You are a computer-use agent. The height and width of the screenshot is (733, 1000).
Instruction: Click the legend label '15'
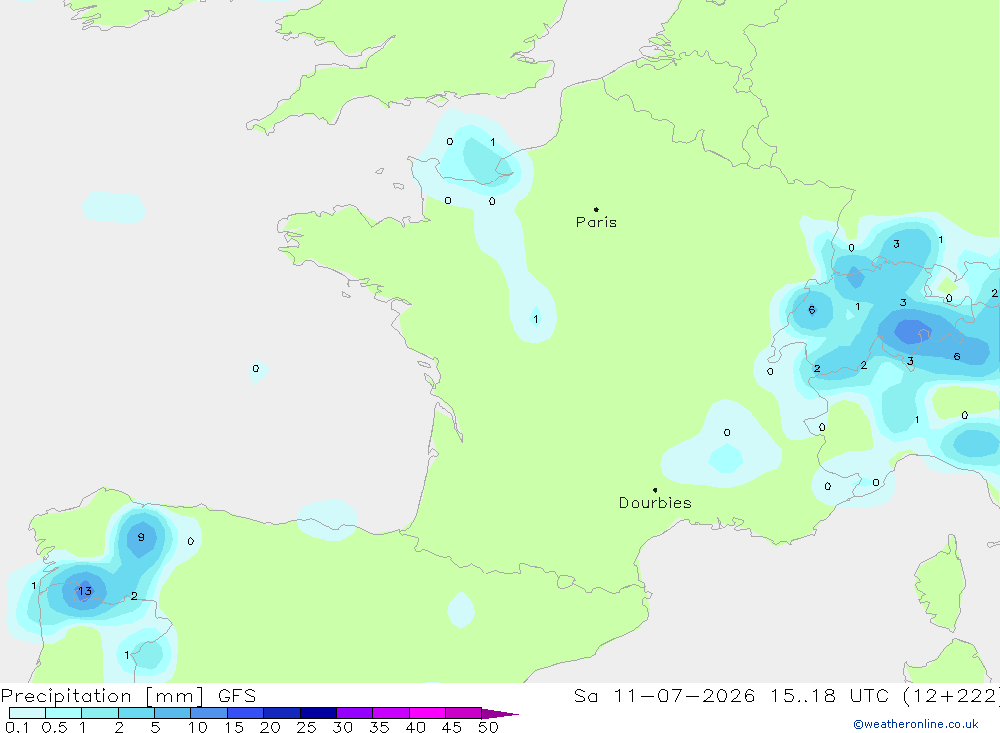[234, 727]
